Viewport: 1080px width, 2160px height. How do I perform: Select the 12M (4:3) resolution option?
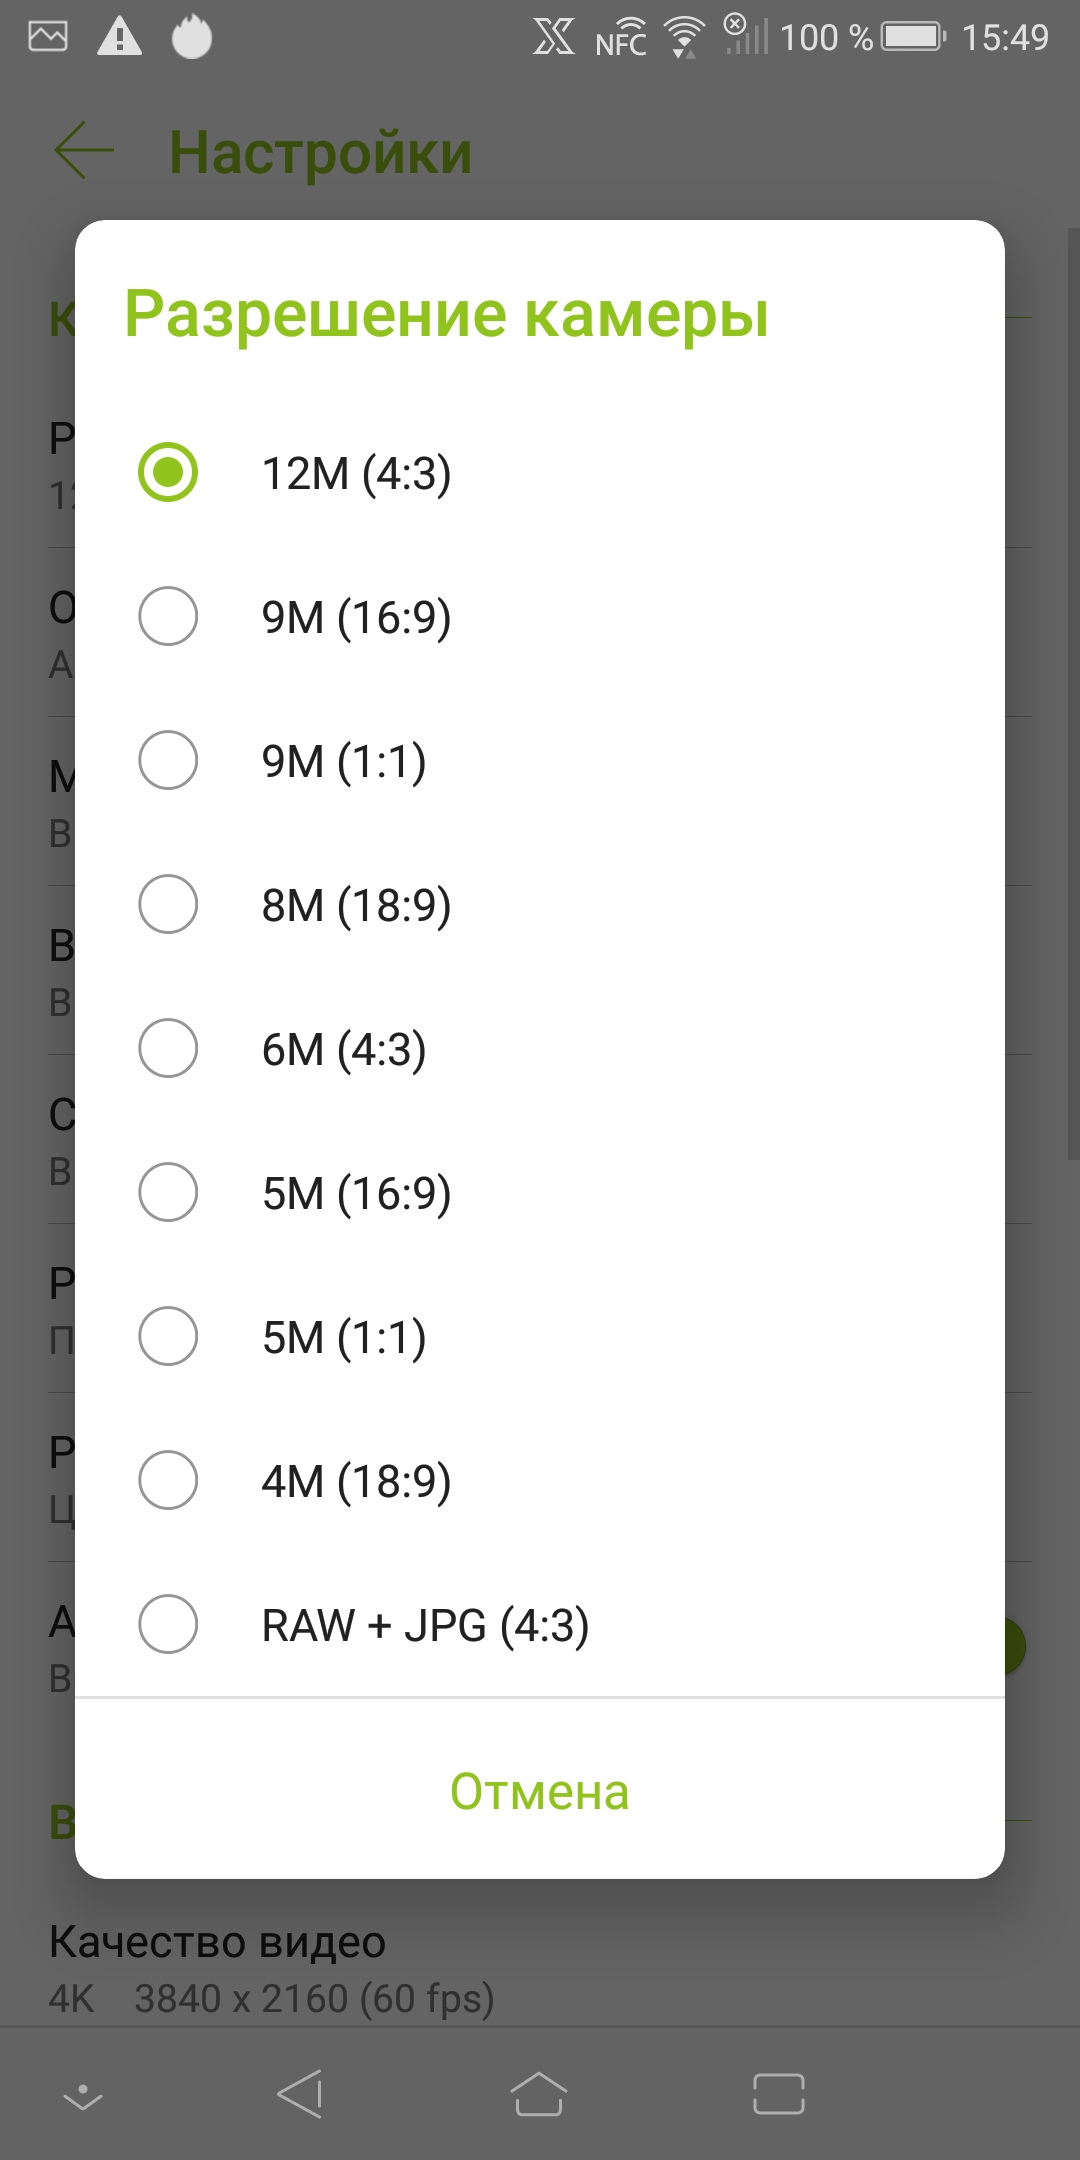coord(168,472)
